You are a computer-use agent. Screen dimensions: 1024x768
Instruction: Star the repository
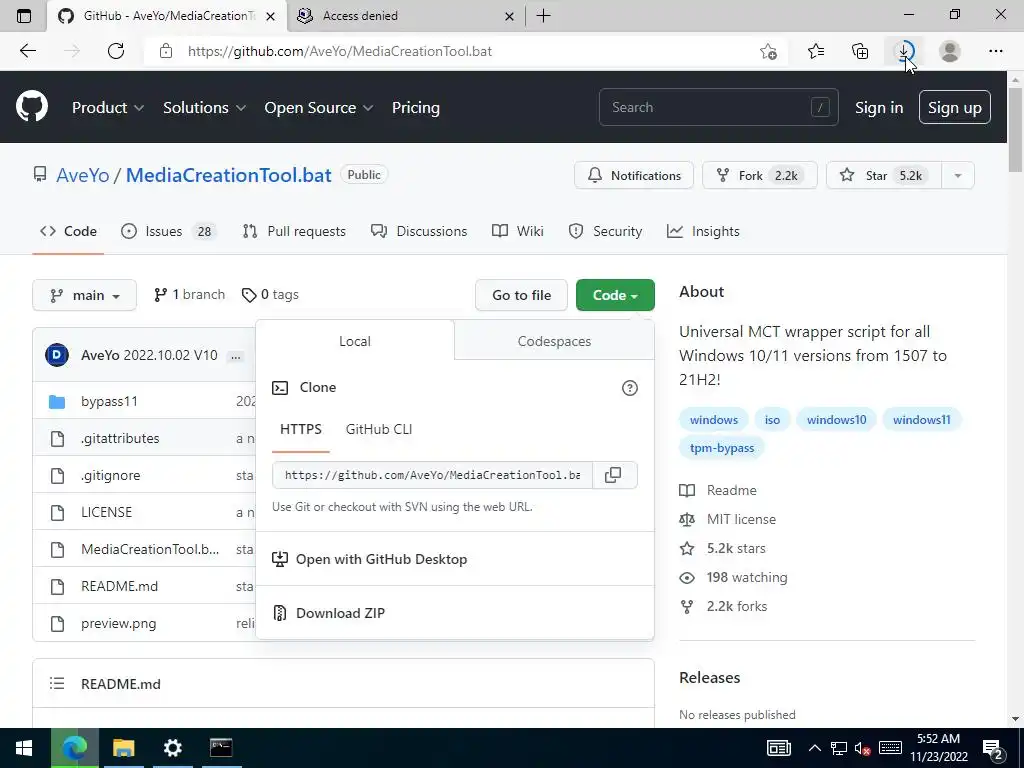[x=884, y=176]
